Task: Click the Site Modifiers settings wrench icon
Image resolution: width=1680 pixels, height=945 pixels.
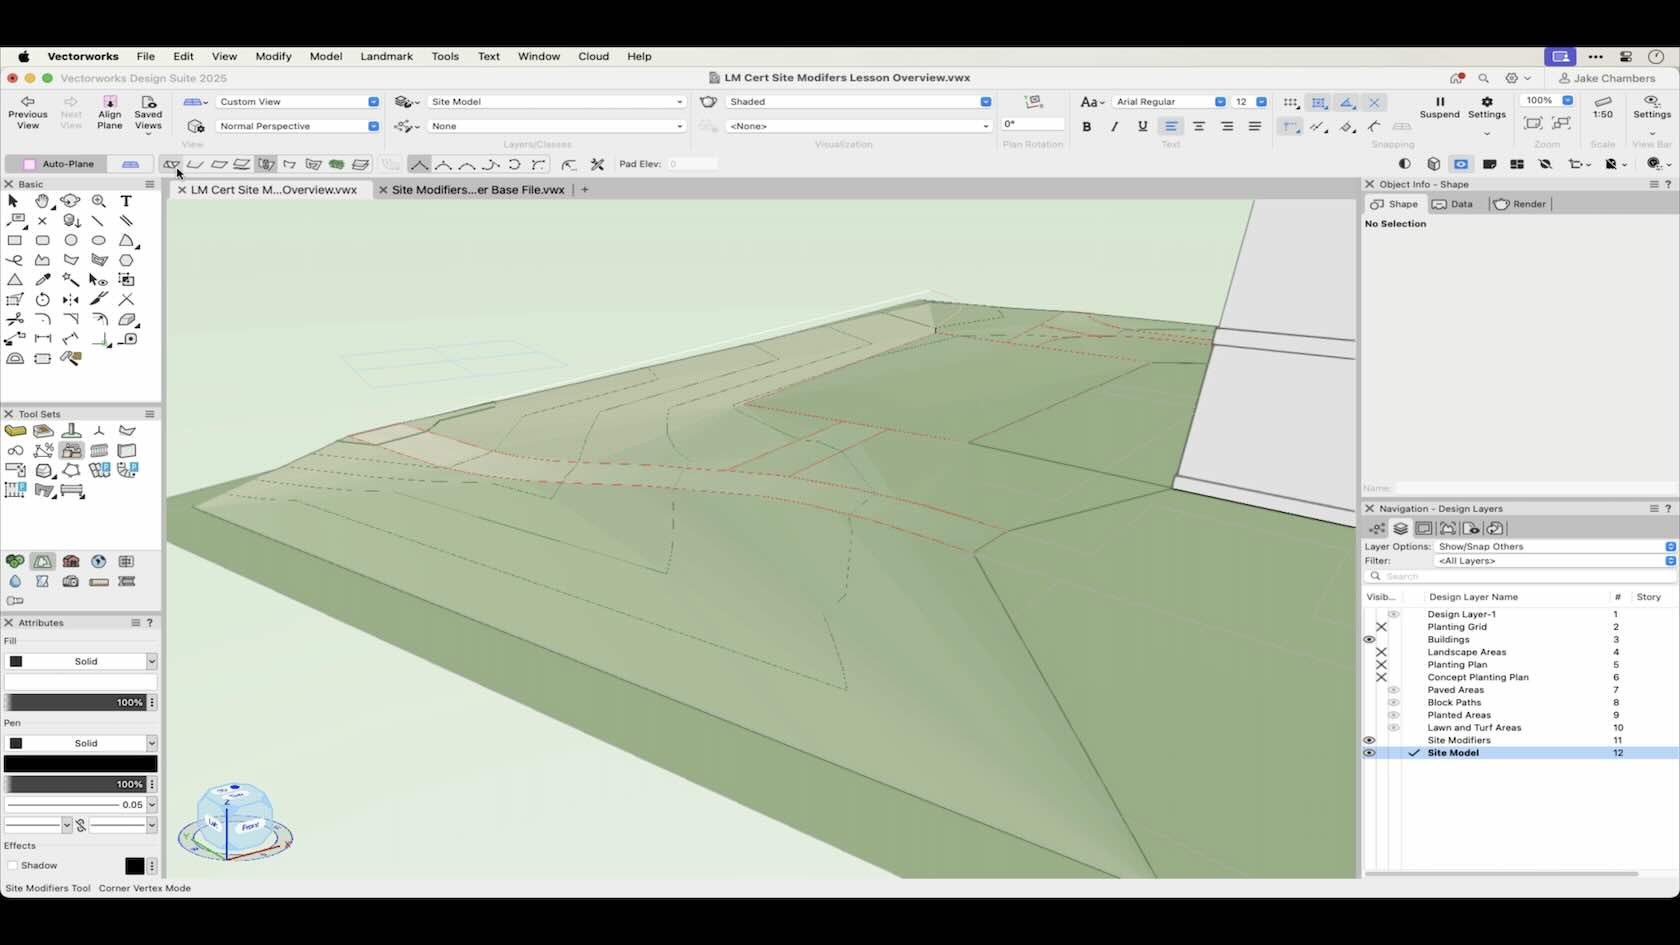Action: tap(598, 165)
